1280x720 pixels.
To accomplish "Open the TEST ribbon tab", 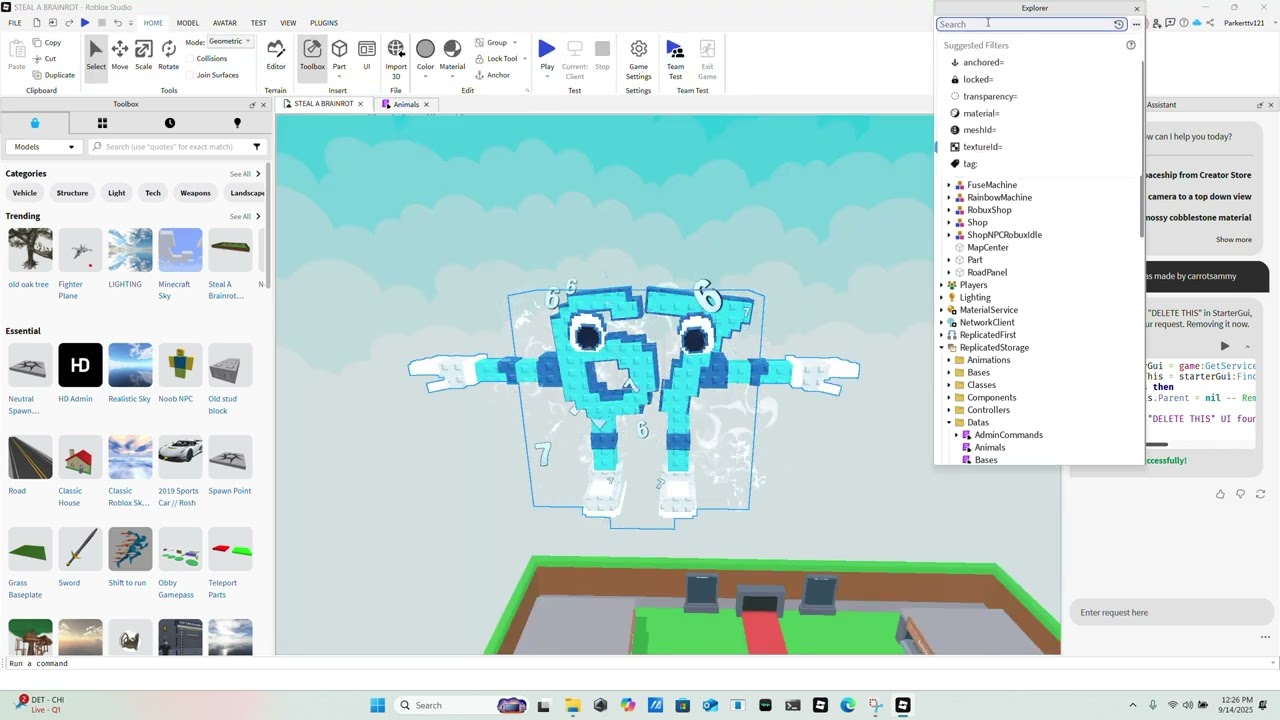I will pyautogui.click(x=258, y=23).
